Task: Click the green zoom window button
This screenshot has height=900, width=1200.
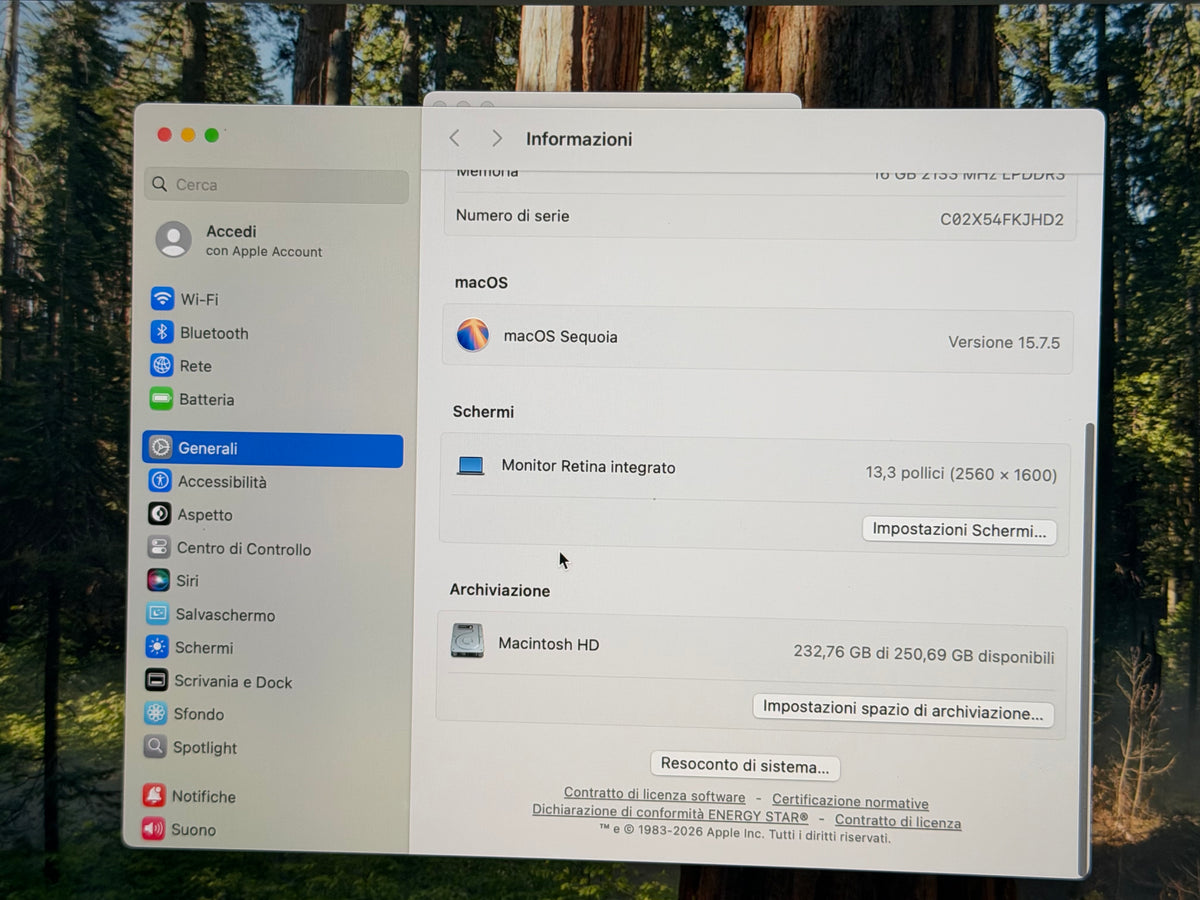Action: point(211,135)
